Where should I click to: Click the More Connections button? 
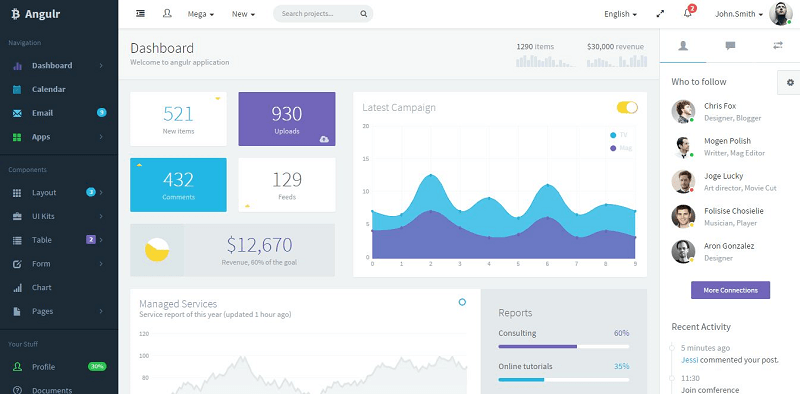click(730, 290)
